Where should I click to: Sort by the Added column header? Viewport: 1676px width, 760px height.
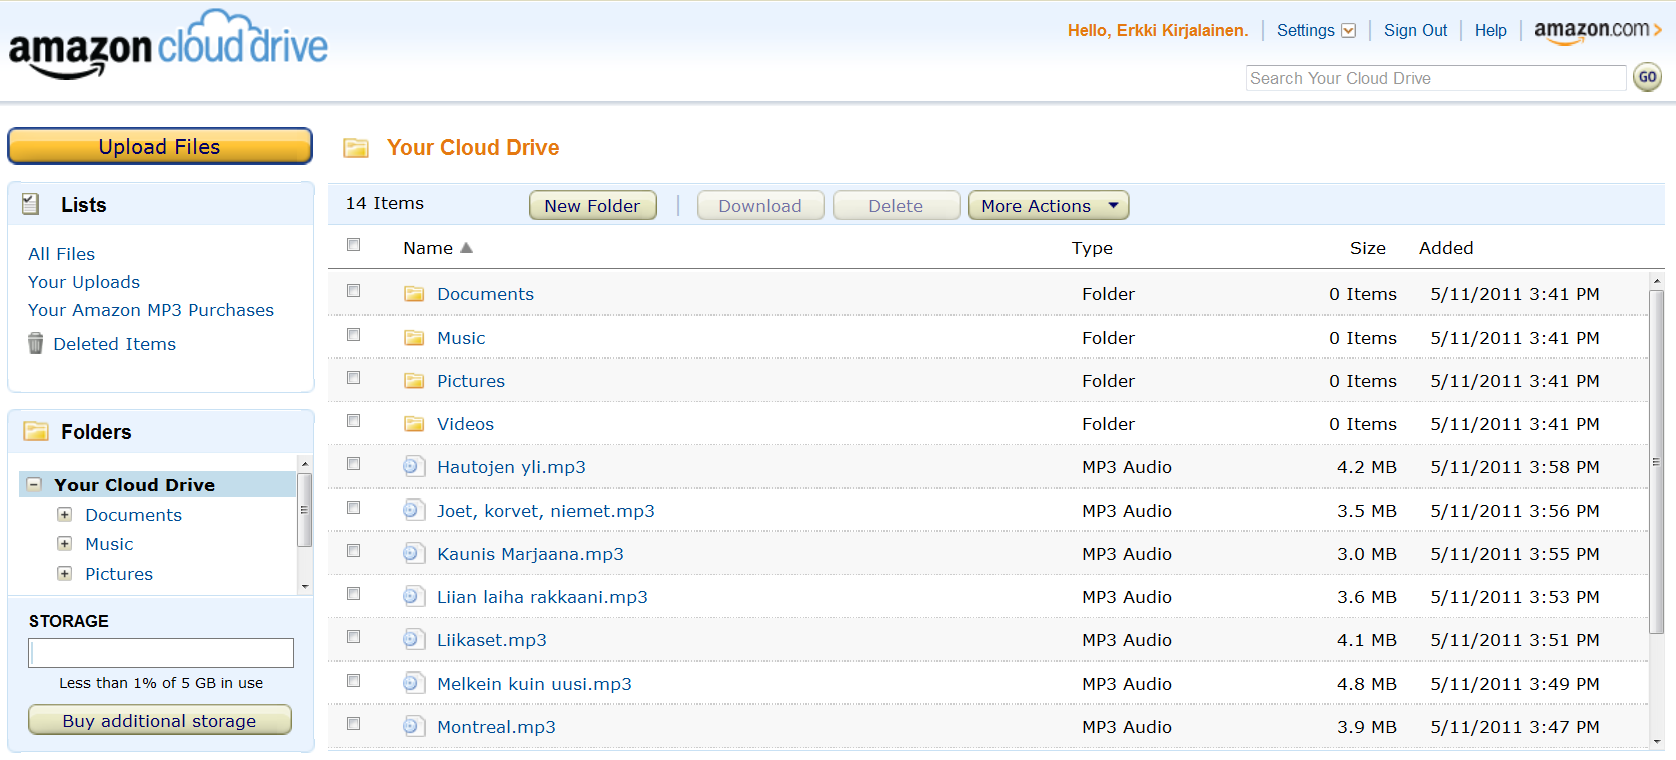tap(1446, 248)
